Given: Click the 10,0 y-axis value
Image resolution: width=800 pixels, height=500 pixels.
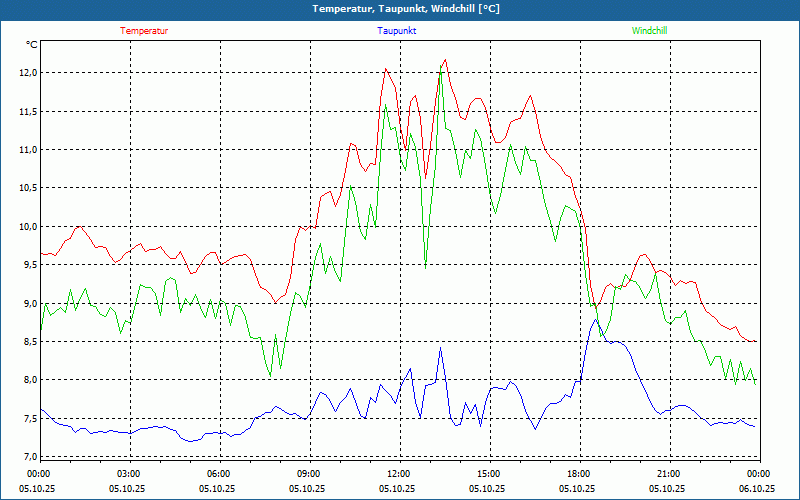Looking at the screenshot, I should pyautogui.click(x=29, y=227).
